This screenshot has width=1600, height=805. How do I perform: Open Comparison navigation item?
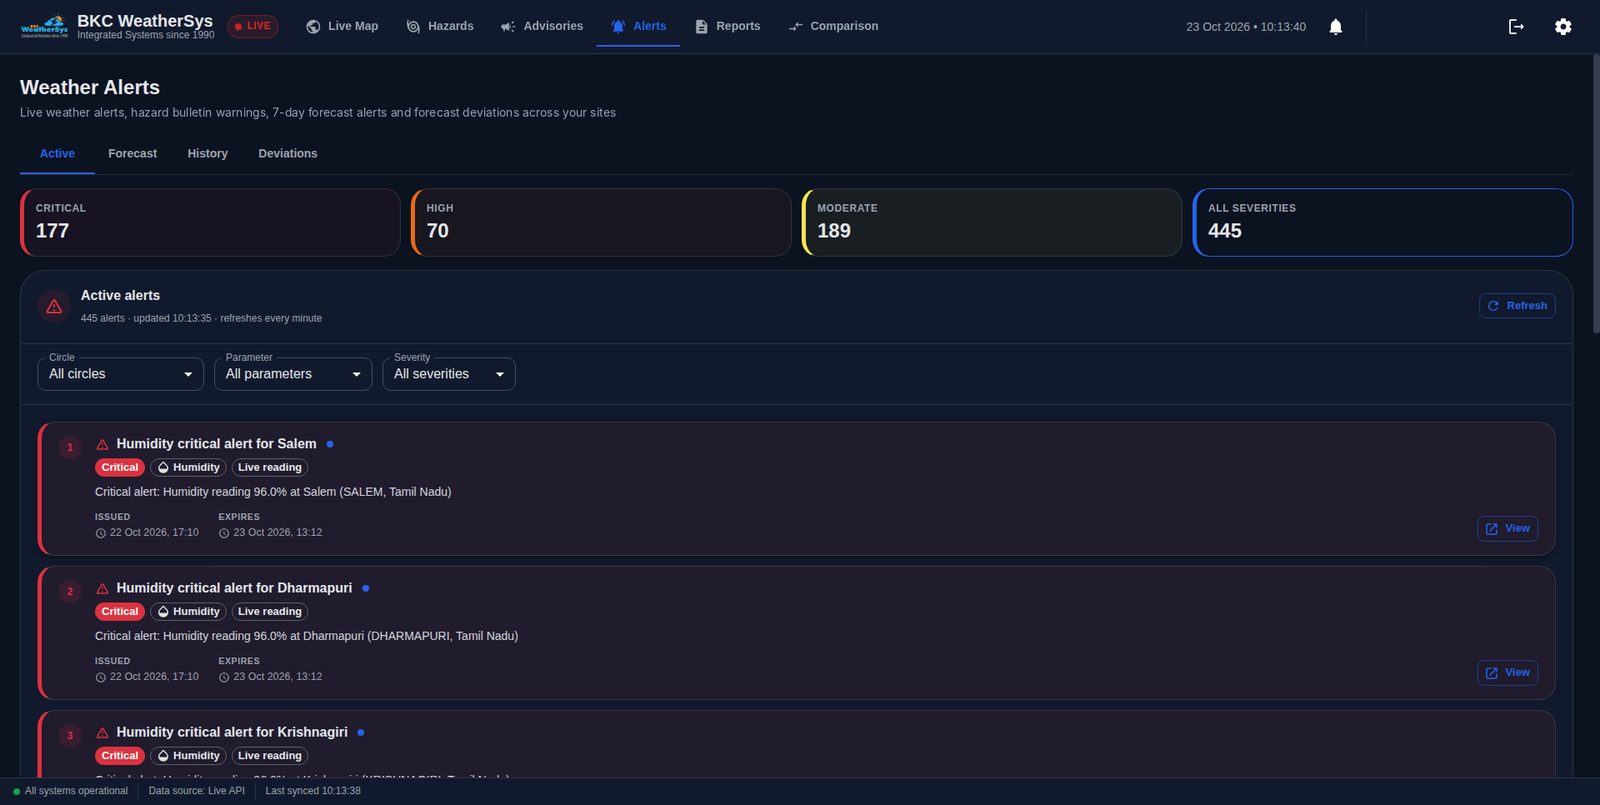click(833, 26)
